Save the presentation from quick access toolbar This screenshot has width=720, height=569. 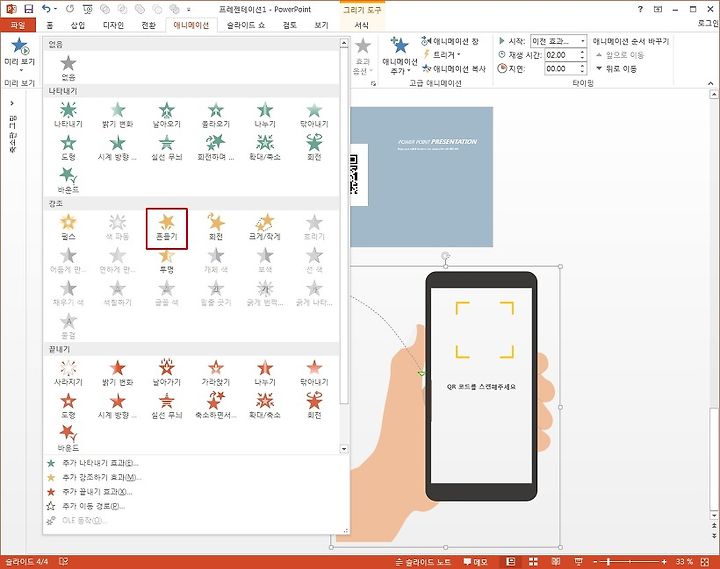[28, 9]
